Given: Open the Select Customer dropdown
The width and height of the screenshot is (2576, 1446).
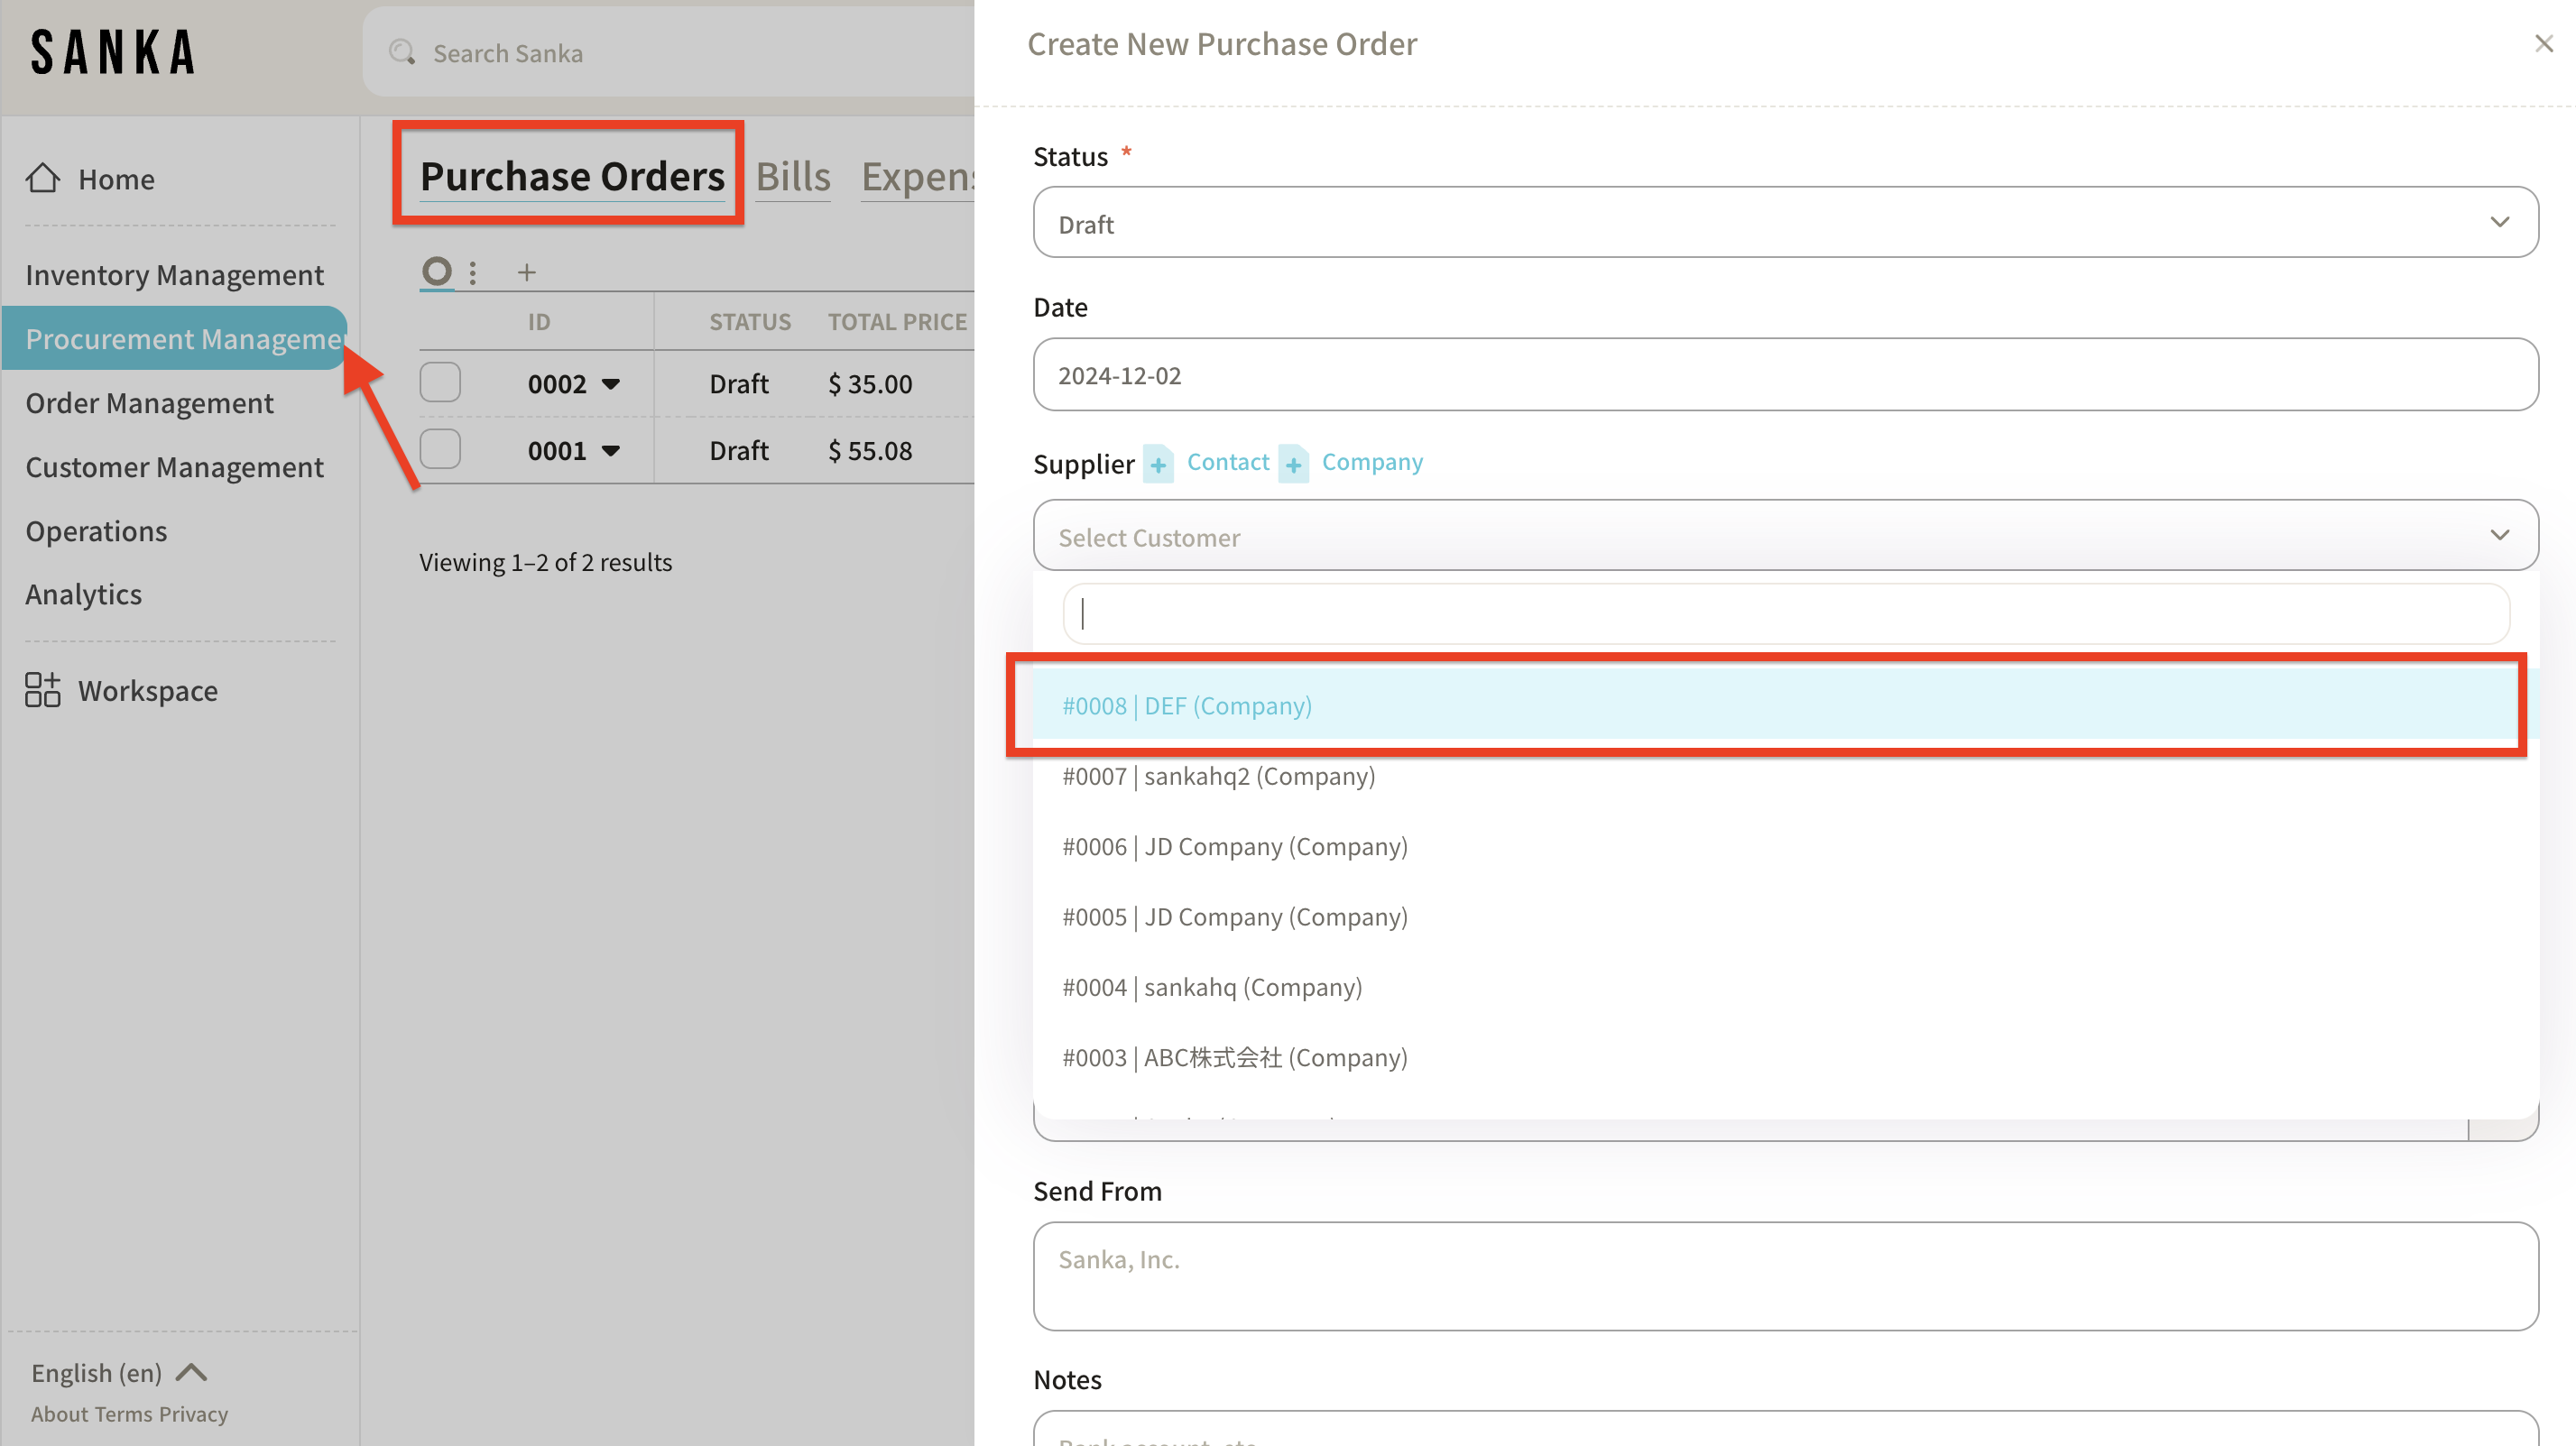Looking at the screenshot, I should click(1785, 536).
